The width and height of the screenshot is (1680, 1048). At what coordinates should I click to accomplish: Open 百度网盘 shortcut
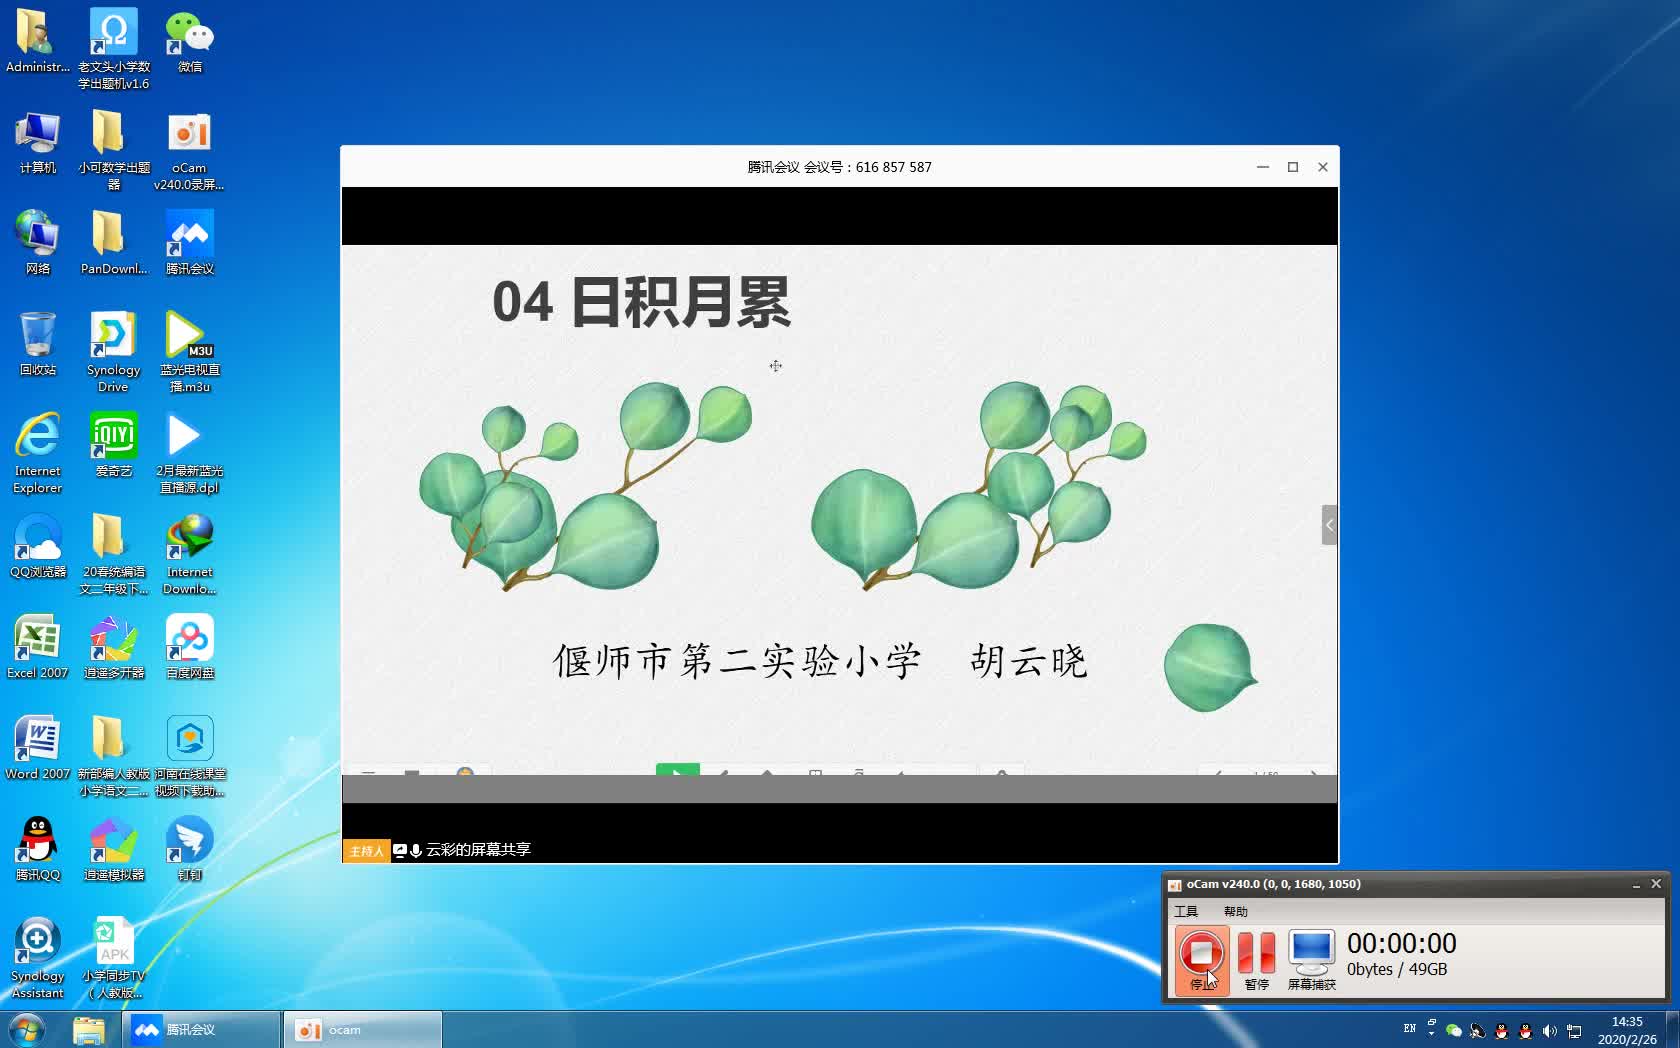click(x=189, y=647)
